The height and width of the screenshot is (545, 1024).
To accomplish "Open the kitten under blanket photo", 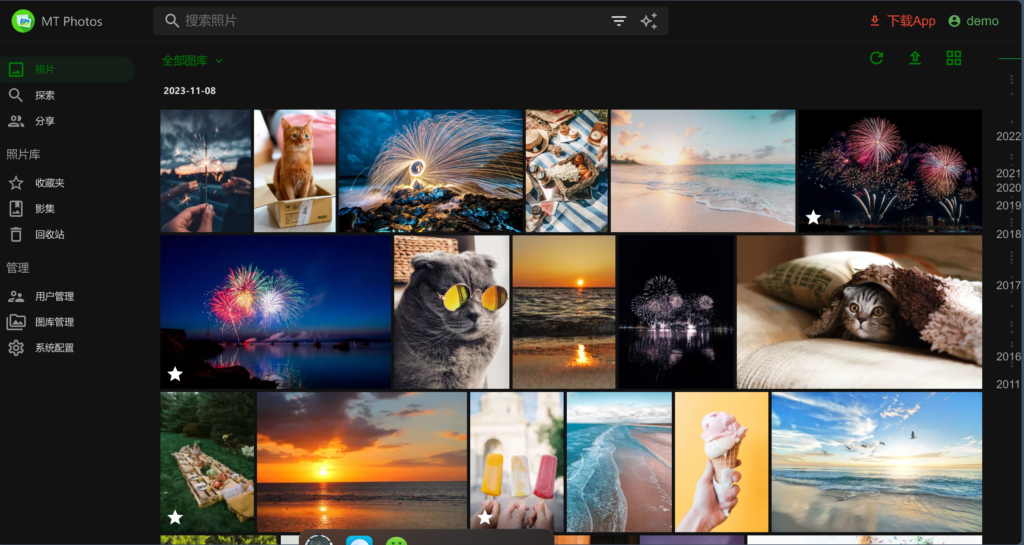I will click(x=859, y=312).
